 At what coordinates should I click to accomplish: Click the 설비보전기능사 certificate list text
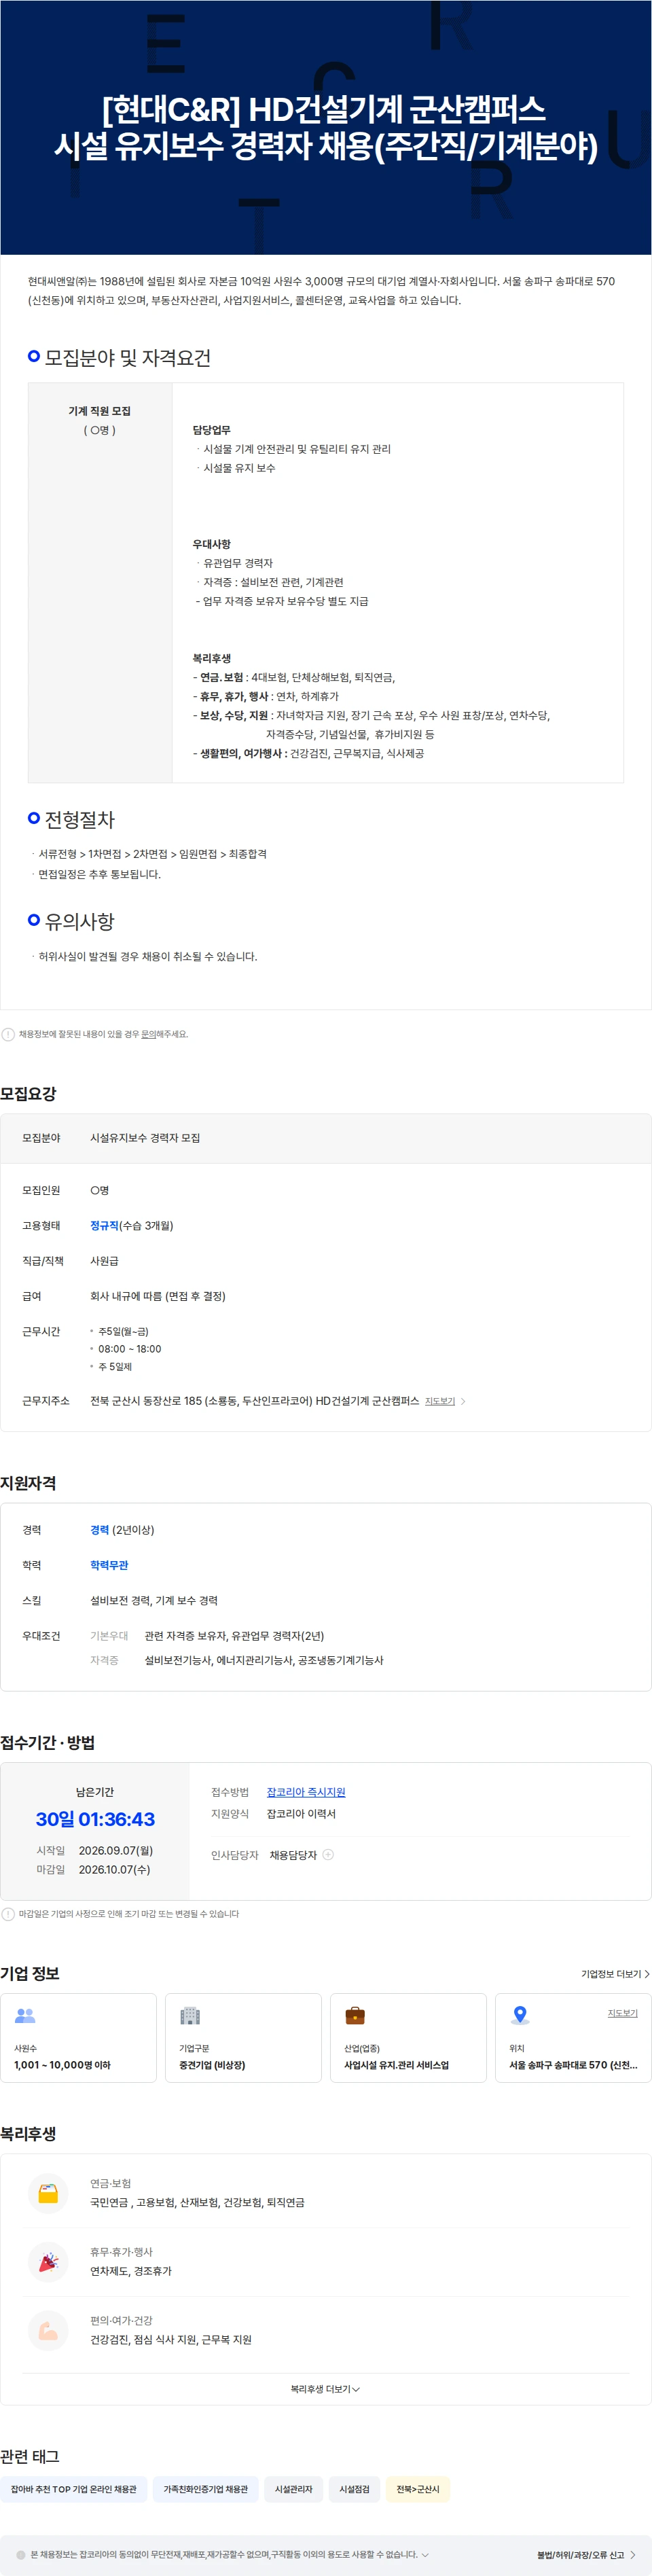(x=264, y=1660)
